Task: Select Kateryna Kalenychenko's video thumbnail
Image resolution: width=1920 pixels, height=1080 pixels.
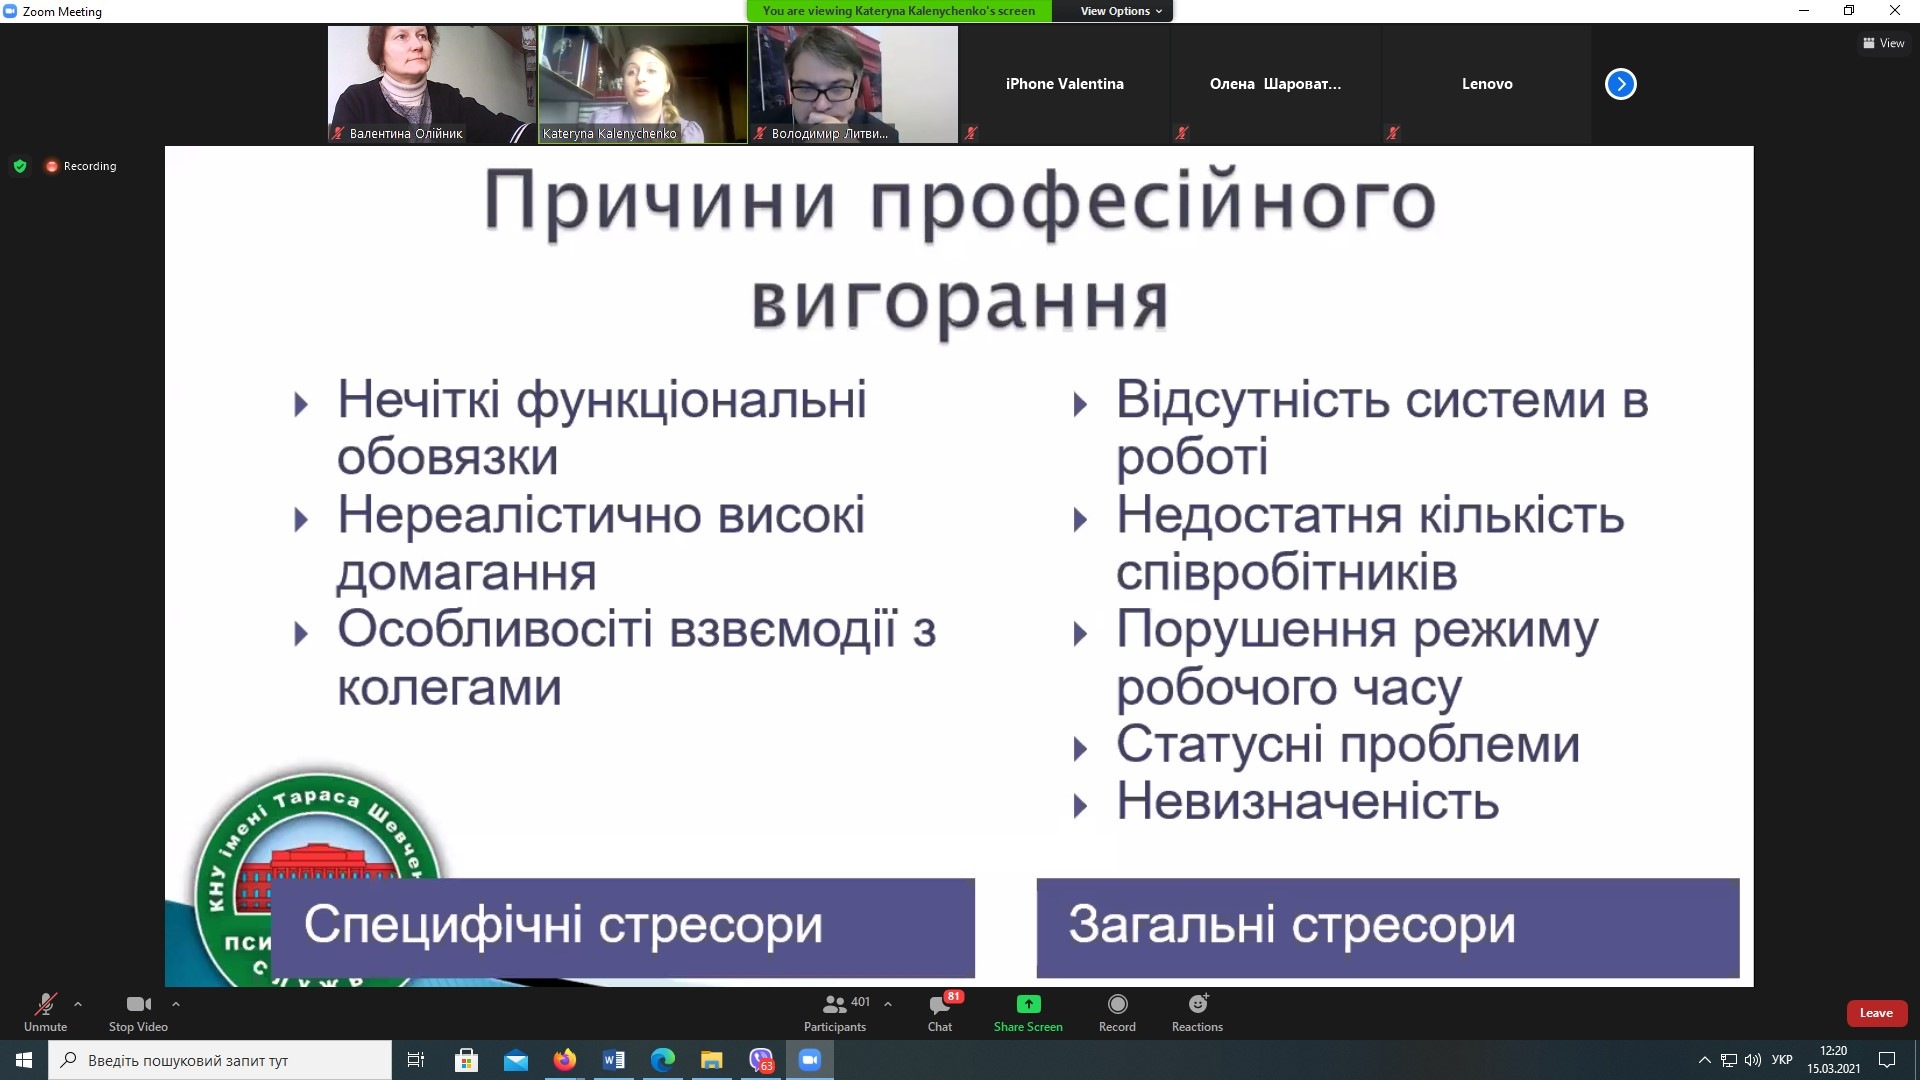Action: tap(642, 84)
